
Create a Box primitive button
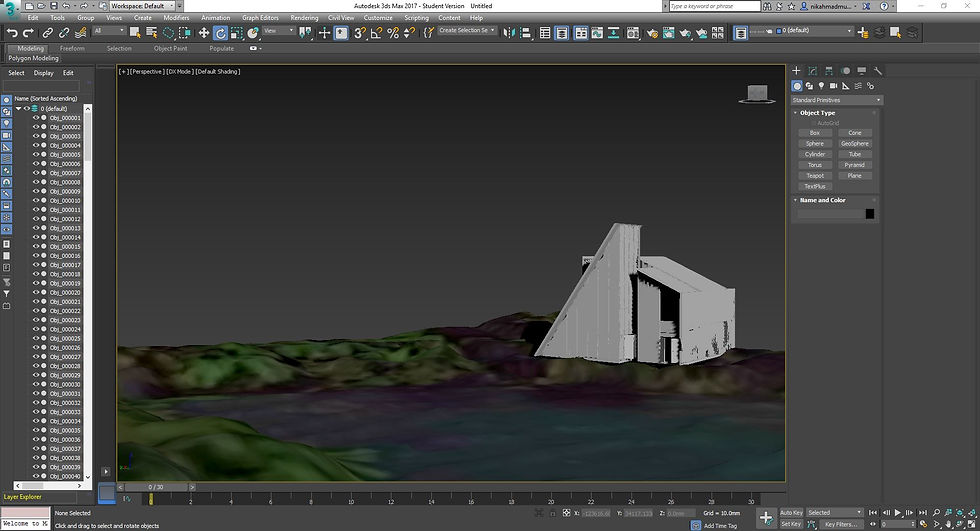point(815,133)
